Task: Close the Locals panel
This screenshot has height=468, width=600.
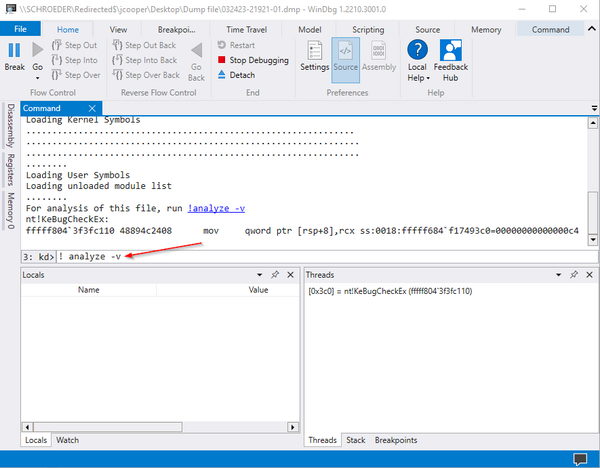Action: coord(290,275)
